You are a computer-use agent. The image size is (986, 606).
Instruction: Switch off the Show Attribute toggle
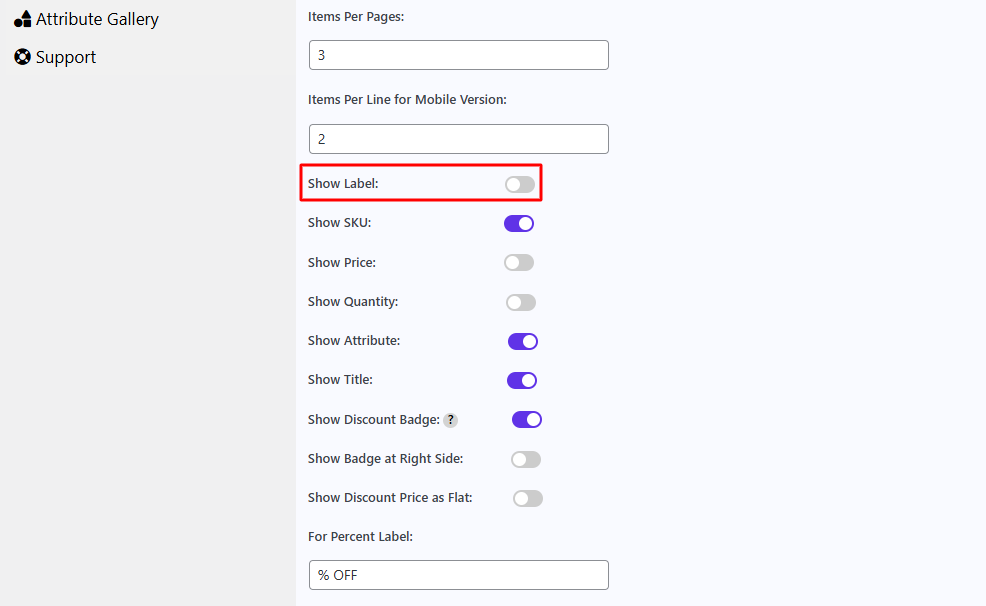[x=523, y=341]
